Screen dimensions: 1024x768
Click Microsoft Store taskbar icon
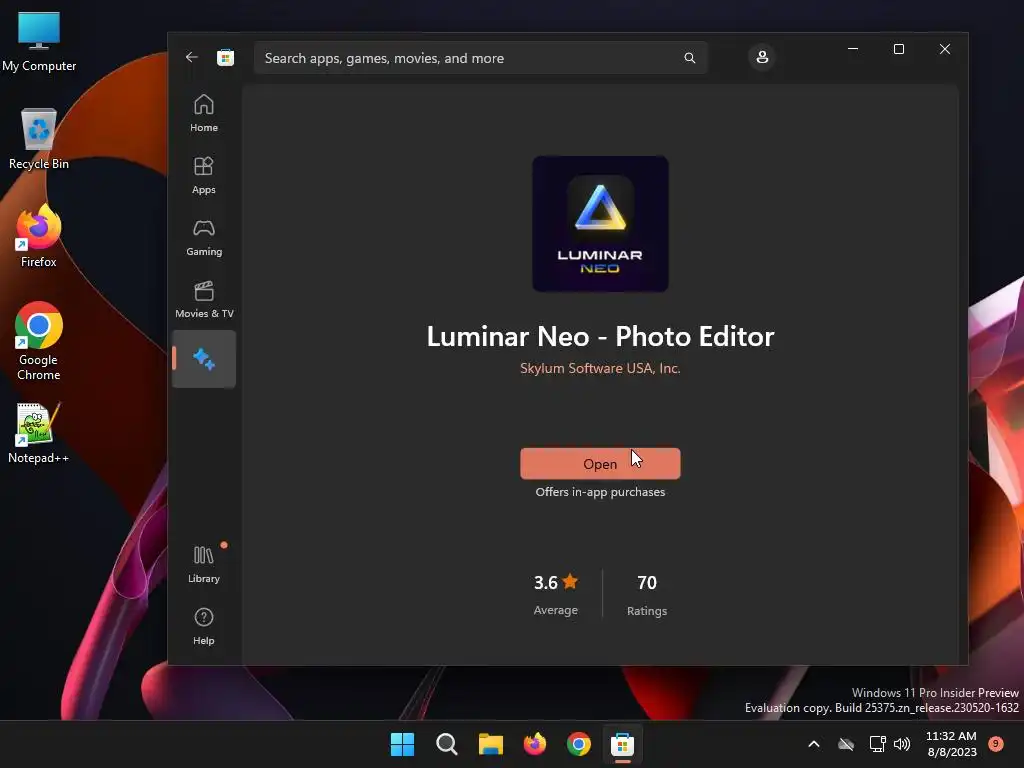[622, 744]
